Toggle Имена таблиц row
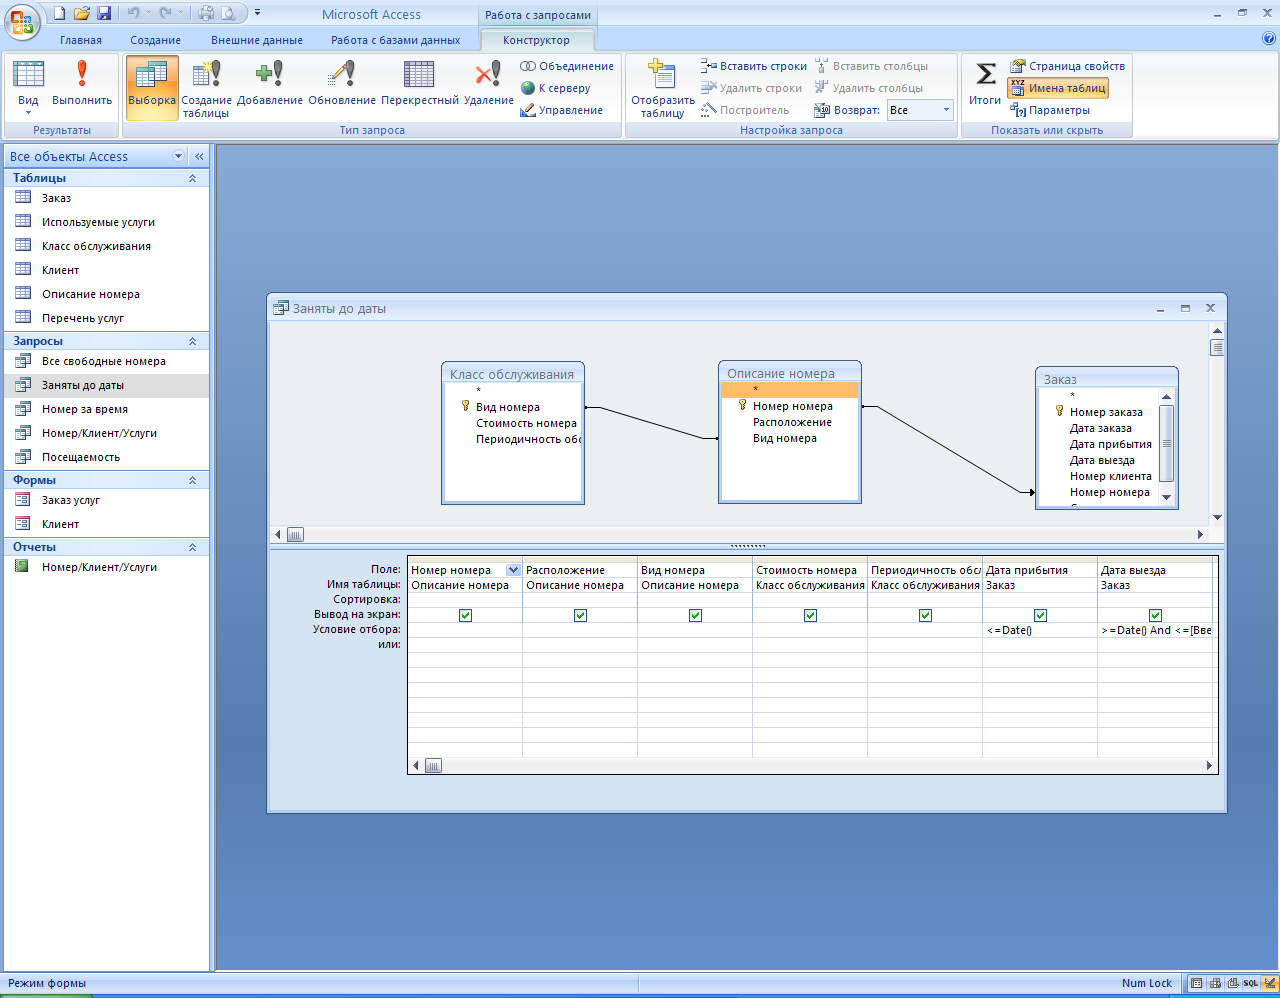This screenshot has height=998, width=1280. 1058,88
